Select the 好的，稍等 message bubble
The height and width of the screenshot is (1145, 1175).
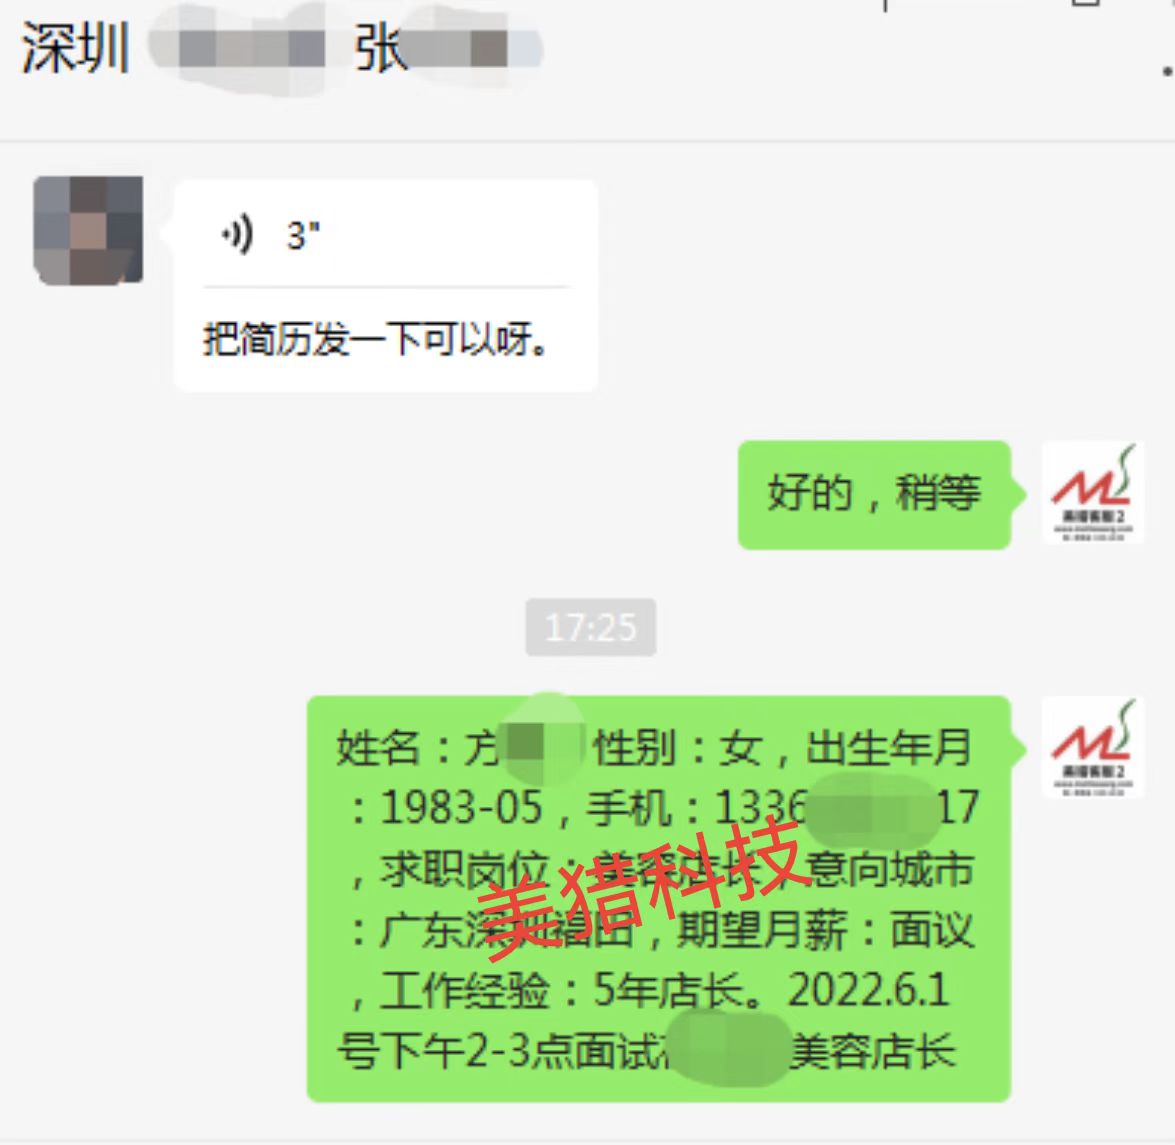875,495
